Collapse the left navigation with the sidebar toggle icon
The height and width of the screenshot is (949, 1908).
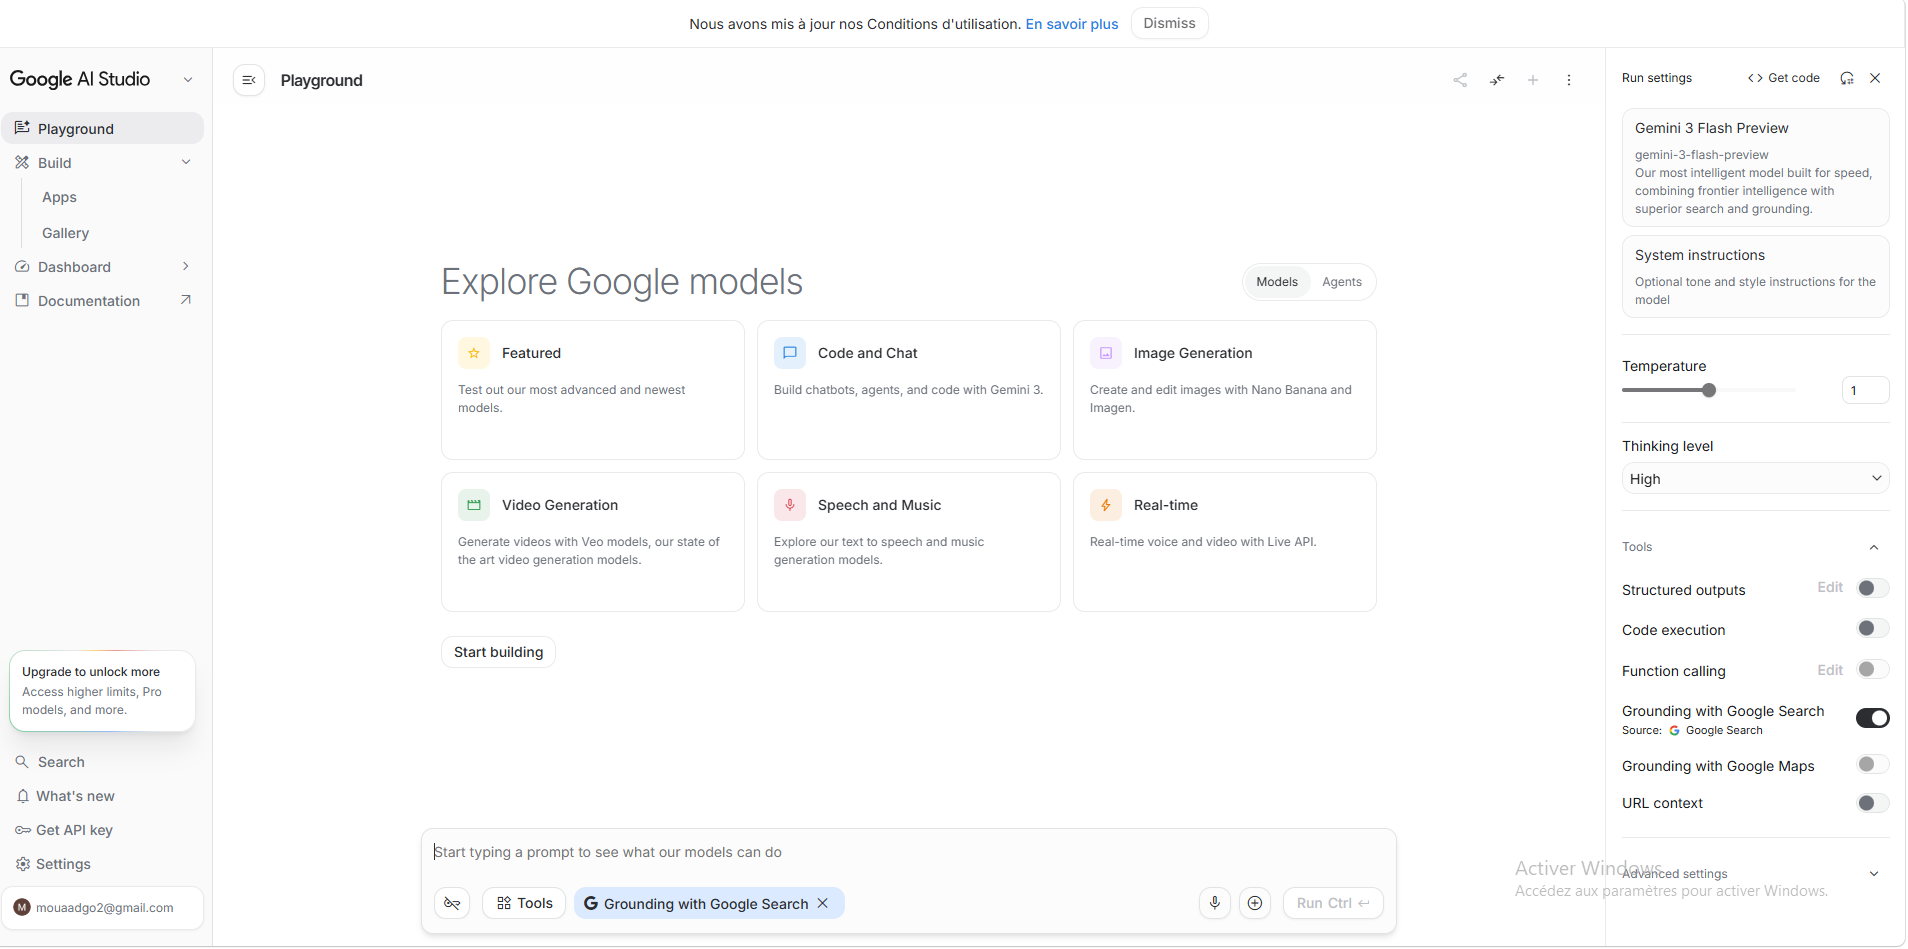249,80
